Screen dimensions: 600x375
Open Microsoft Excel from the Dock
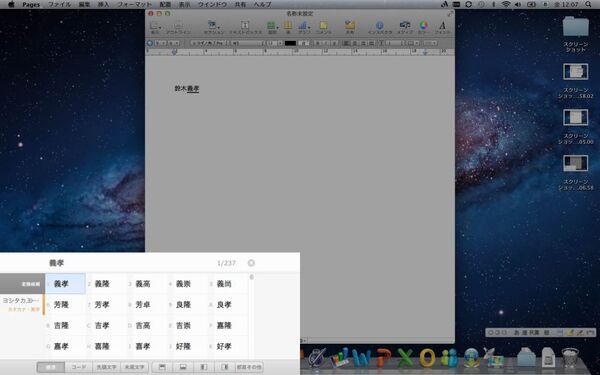(x=405, y=357)
